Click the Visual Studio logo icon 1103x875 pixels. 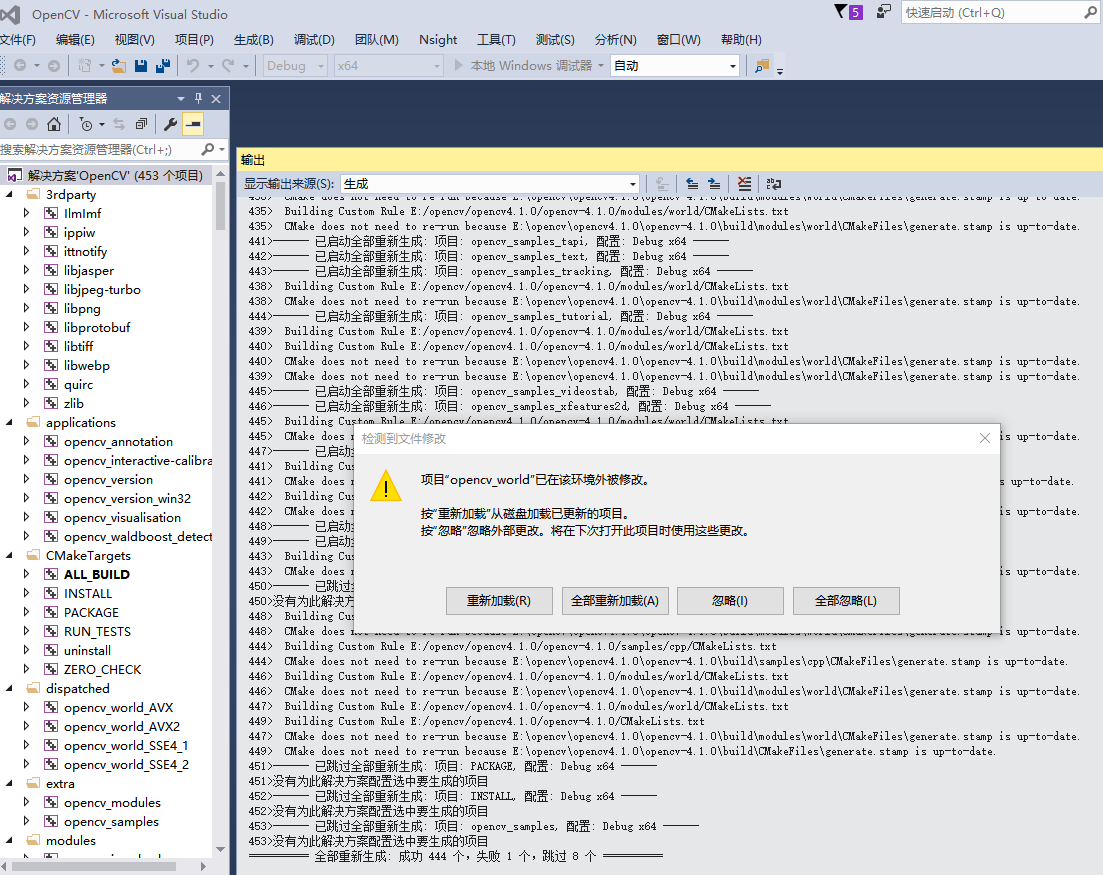(x=11, y=13)
